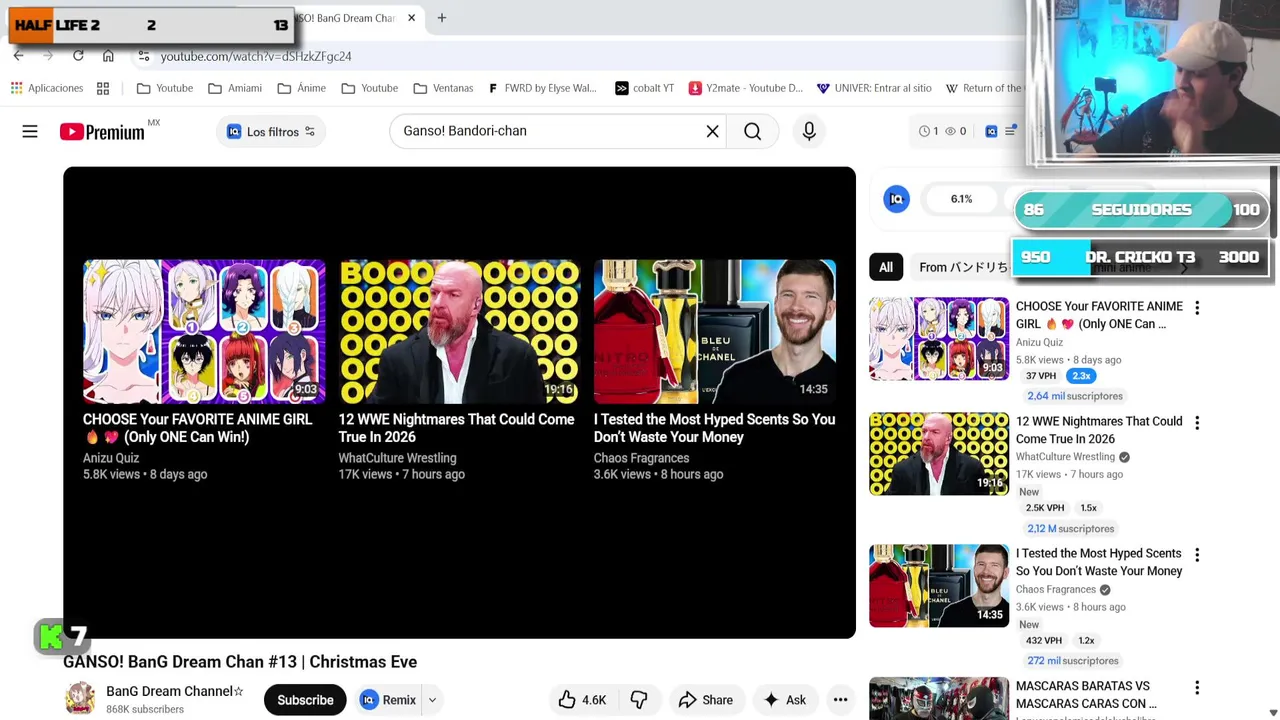Click 2.64 mil suscriptores label
This screenshot has width=1280, height=720.
[1075, 396]
